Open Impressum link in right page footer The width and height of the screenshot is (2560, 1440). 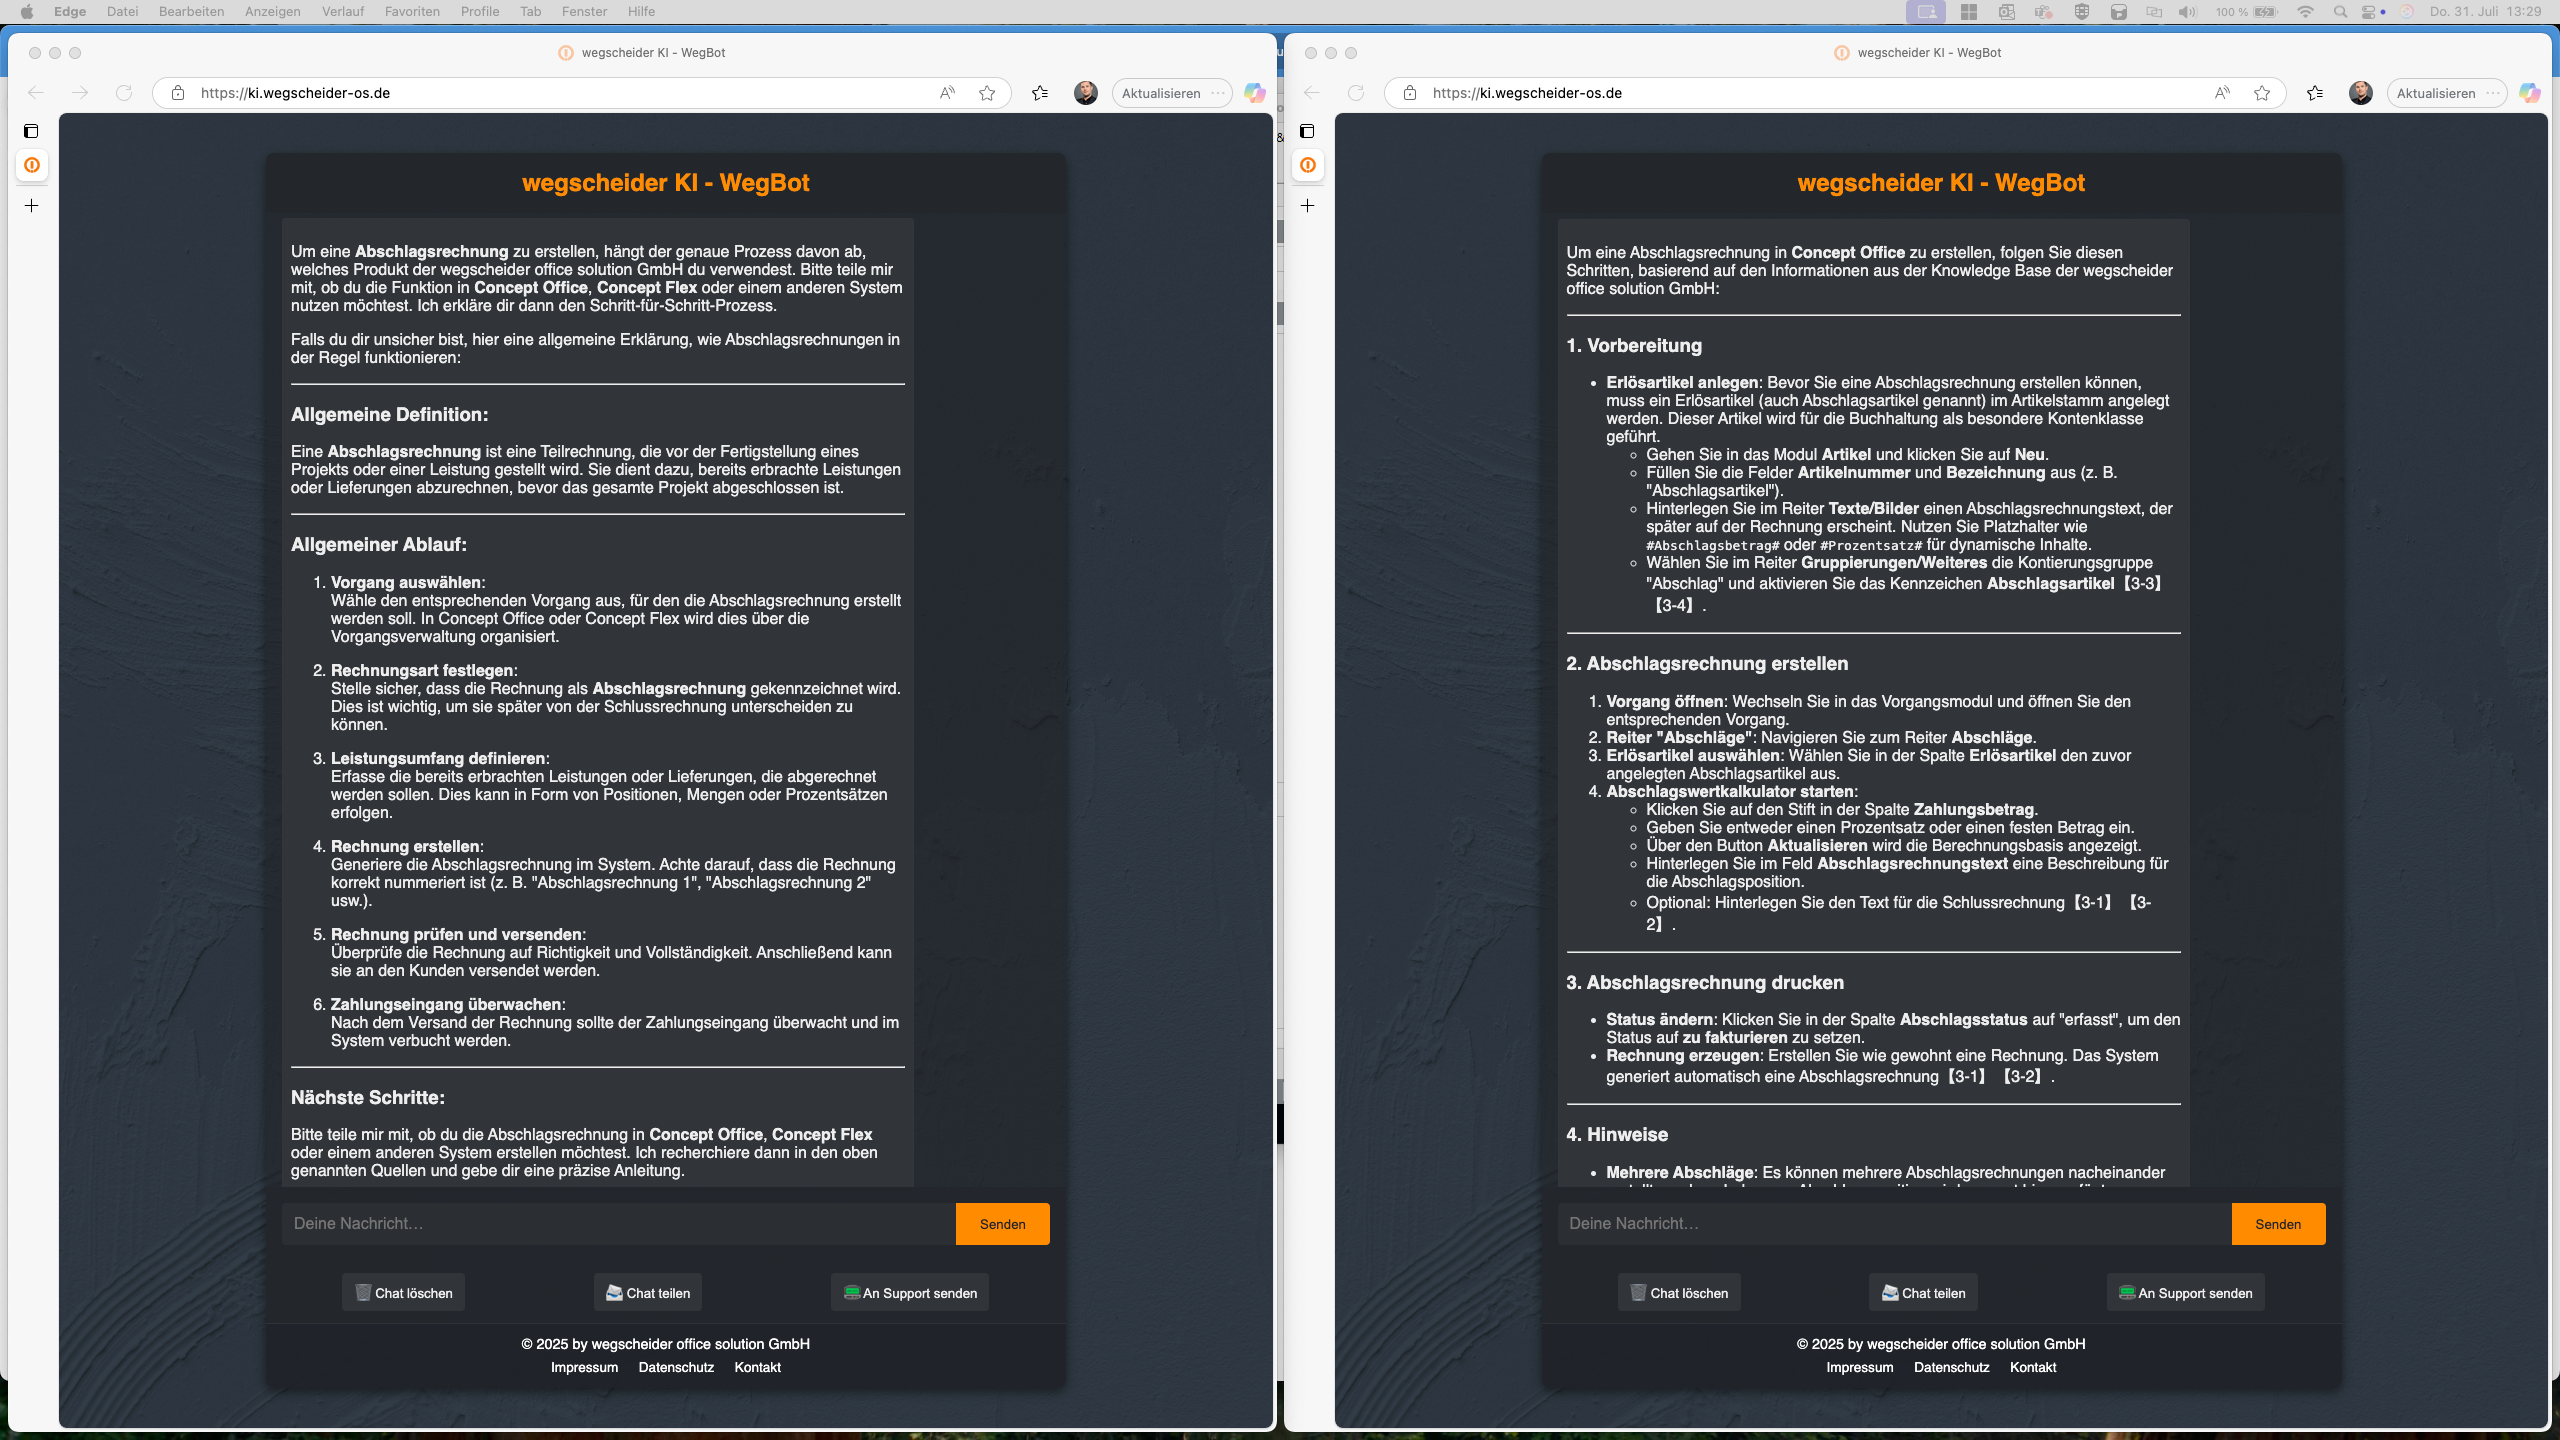click(x=1859, y=1367)
